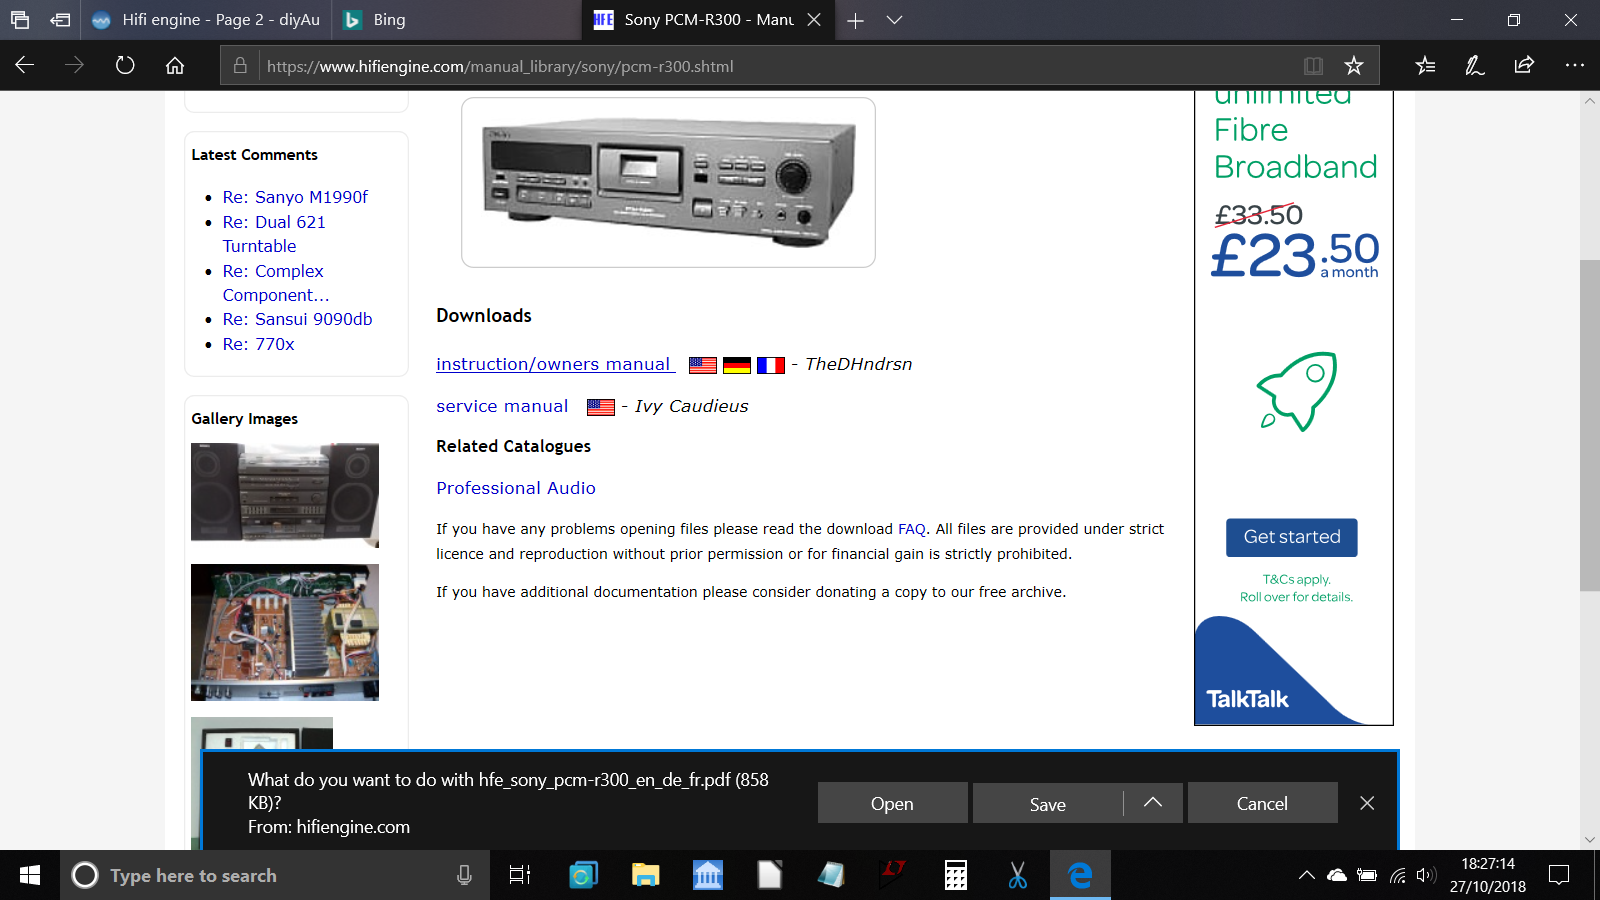Show hidden system tray icons
Image resolution: width=1600 pixels, height=900 pixels.
click(1306, 875)
